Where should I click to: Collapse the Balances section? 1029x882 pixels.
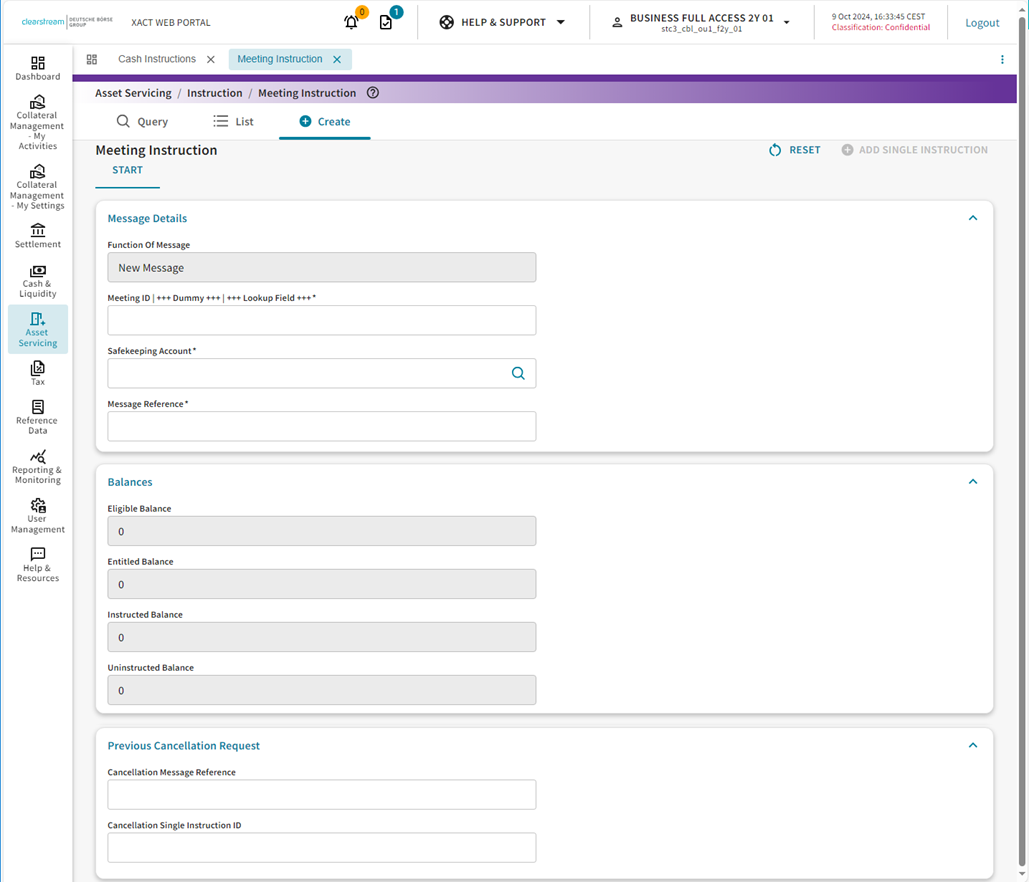tap(972, 481)
